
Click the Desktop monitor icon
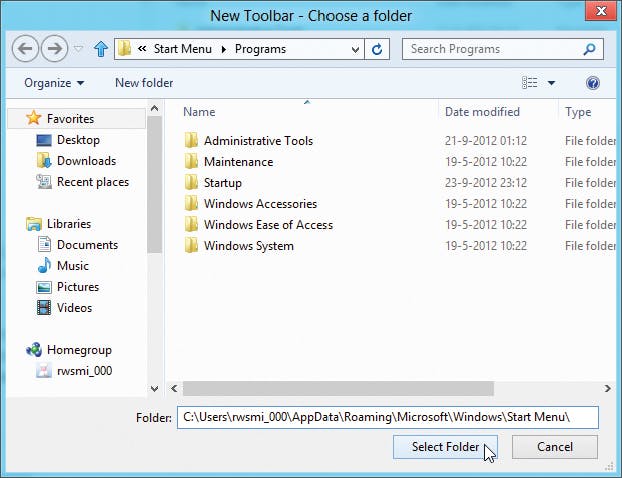44,140
